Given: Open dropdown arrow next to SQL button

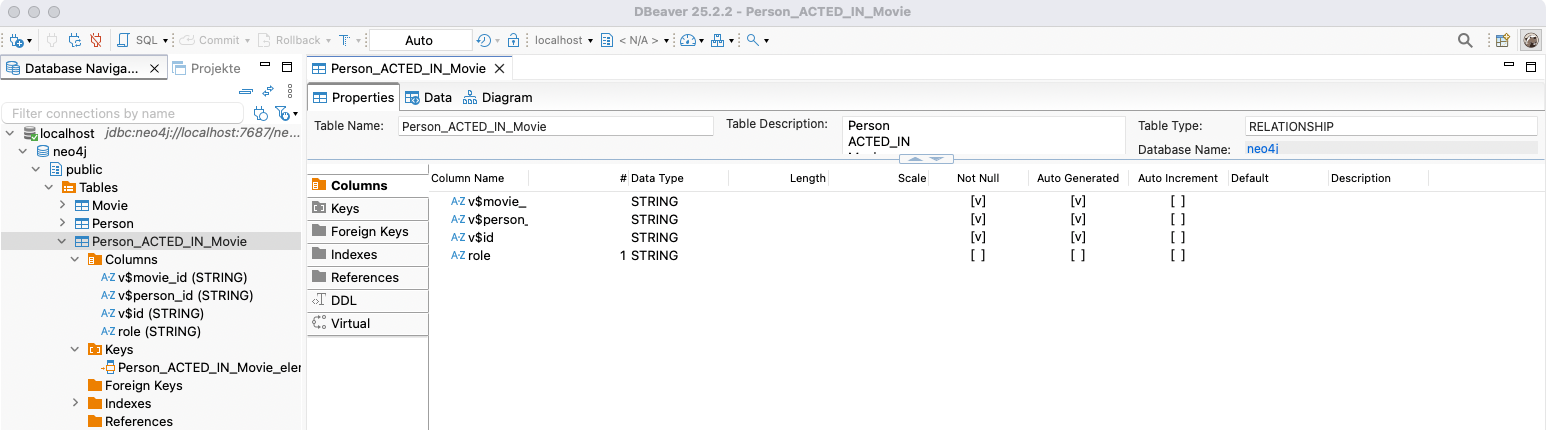Looking at the screenshot, I should tap(166, 41).
